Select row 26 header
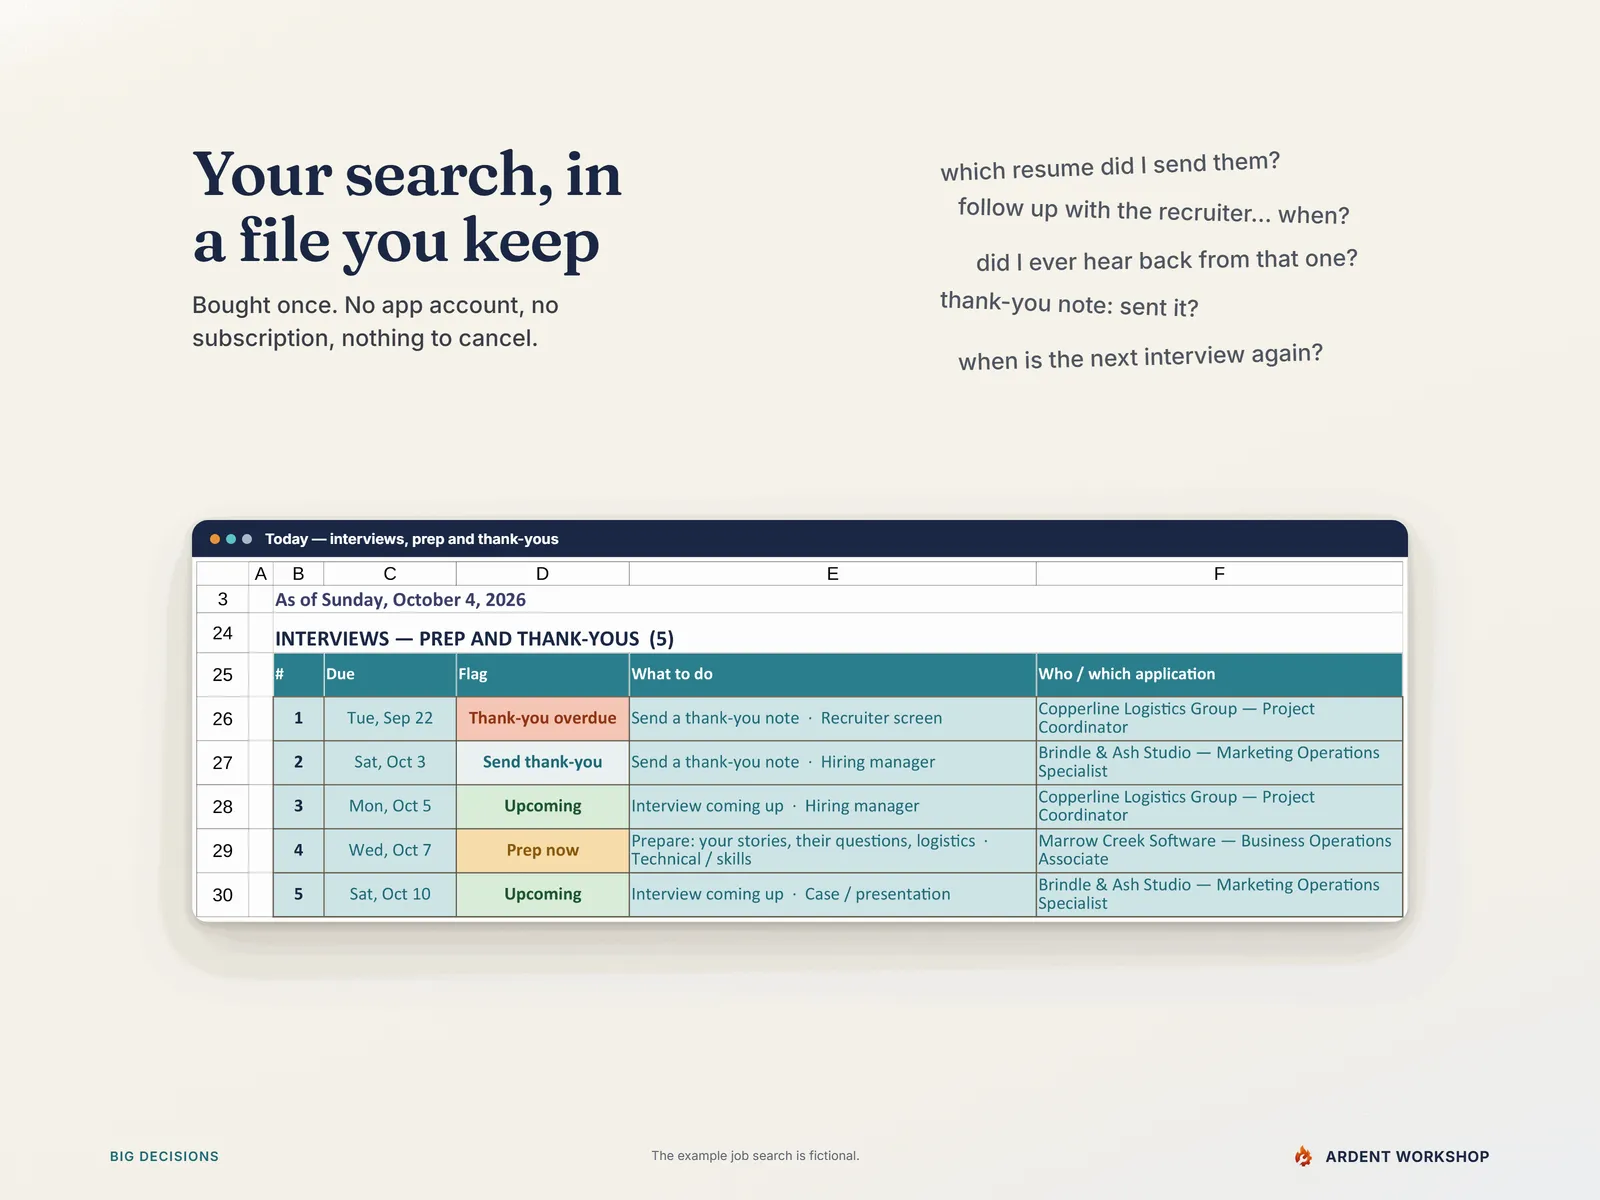 [222, 719]
